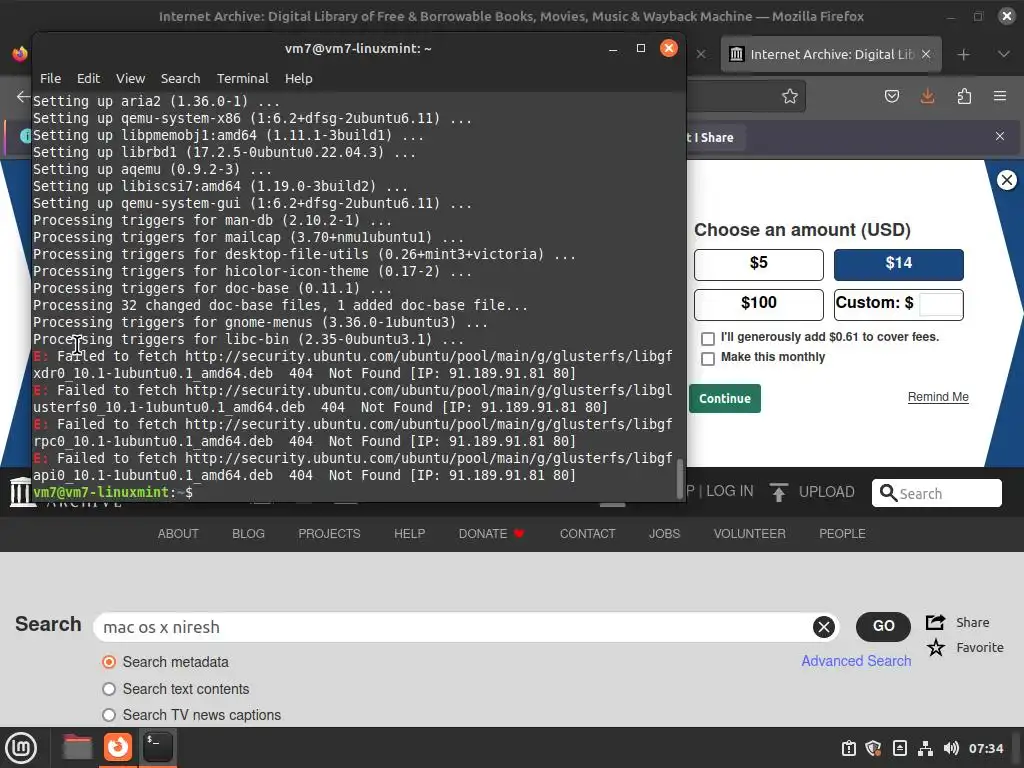Viewport: 1024px width, 768px height.
Task: Select the $14 donation amount
Action: click(899, 264)
